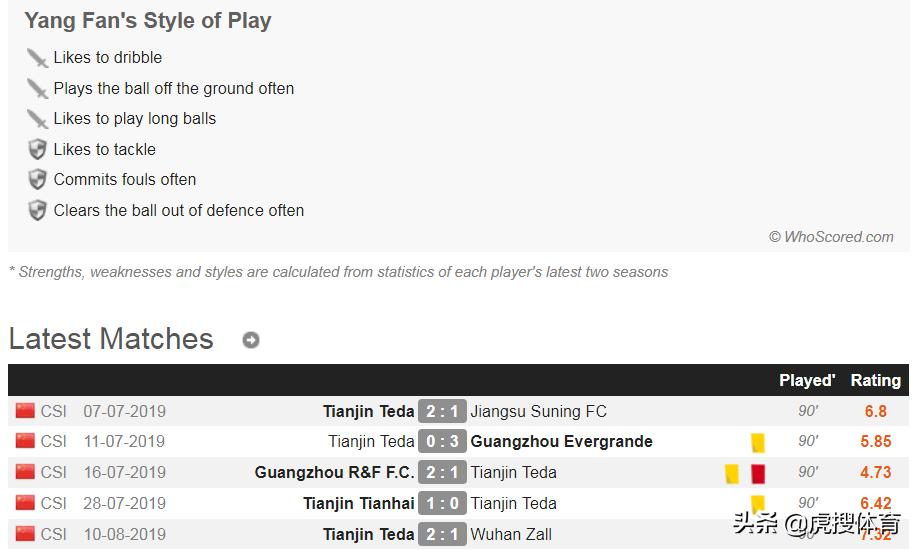The height and width of the screenshot is (551, 917).
Task: Click the red card icon in Guangzhou R&F match
Action: pos(758,473)
